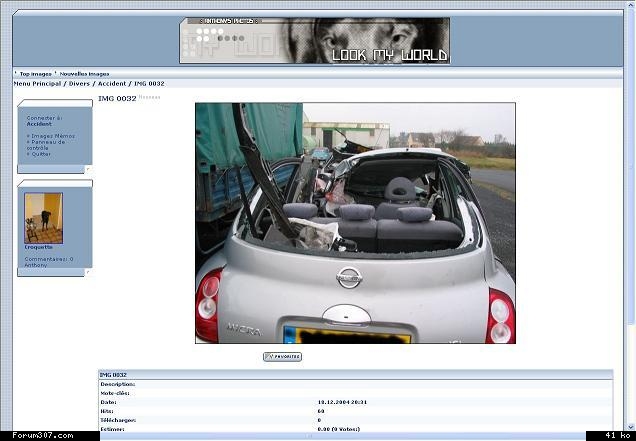This screenshot has height=441, width=636.
Task: Click the Hits value 60
Action: 321,411
